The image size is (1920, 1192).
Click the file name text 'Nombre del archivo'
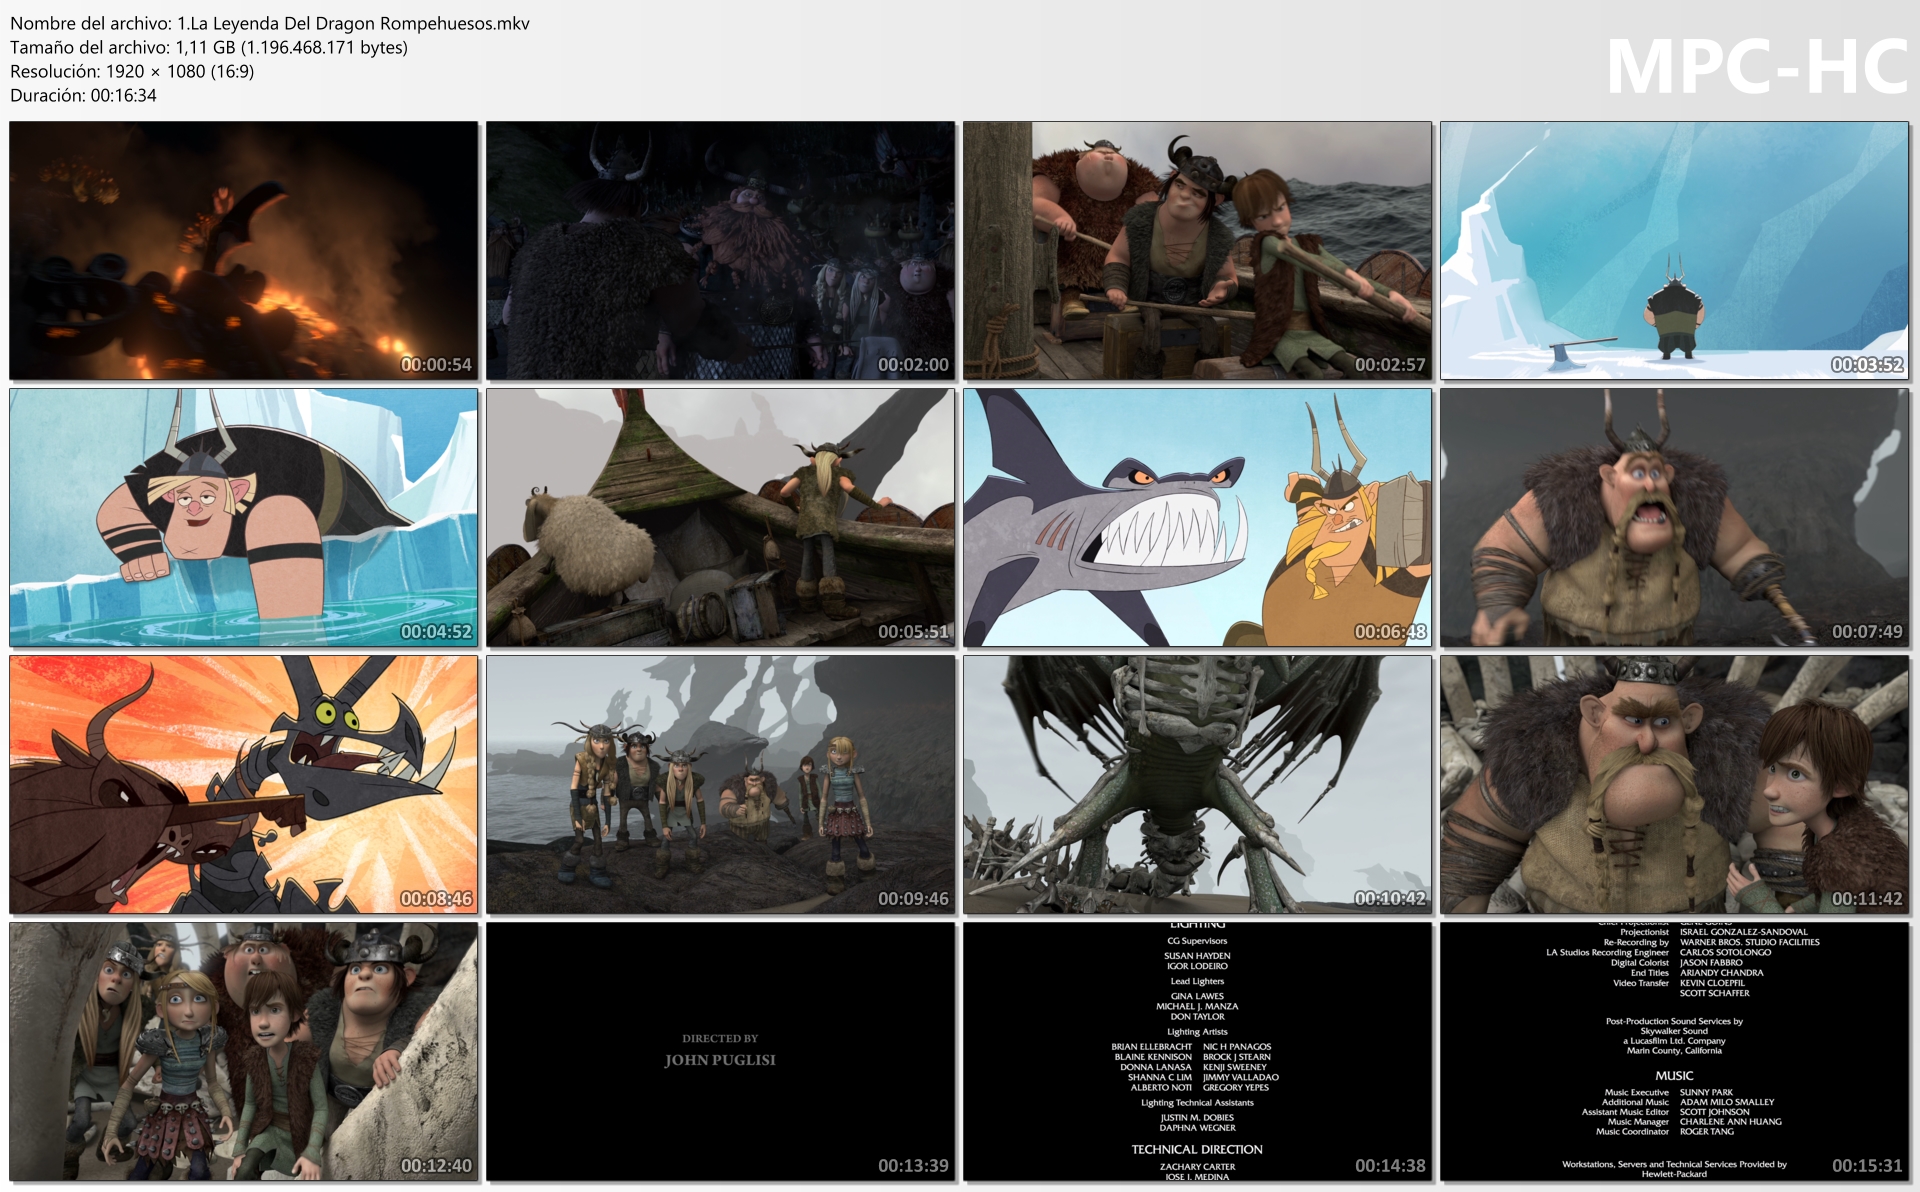270,23
